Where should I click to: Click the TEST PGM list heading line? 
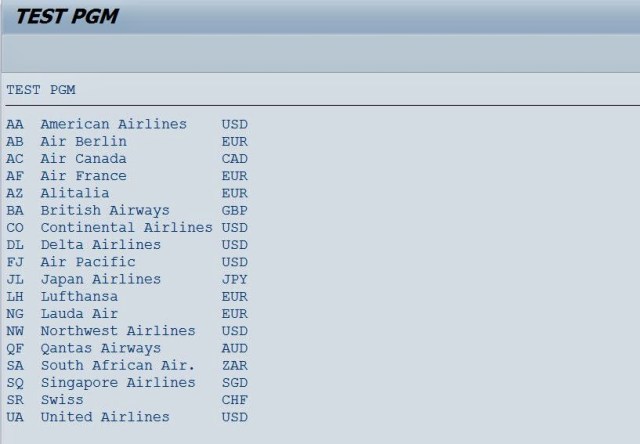41,90
